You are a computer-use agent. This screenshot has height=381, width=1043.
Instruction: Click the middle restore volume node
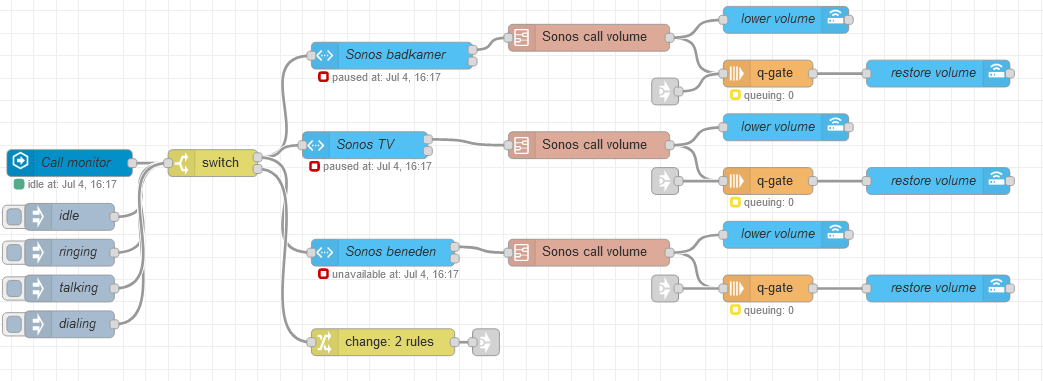coord(937,181)
